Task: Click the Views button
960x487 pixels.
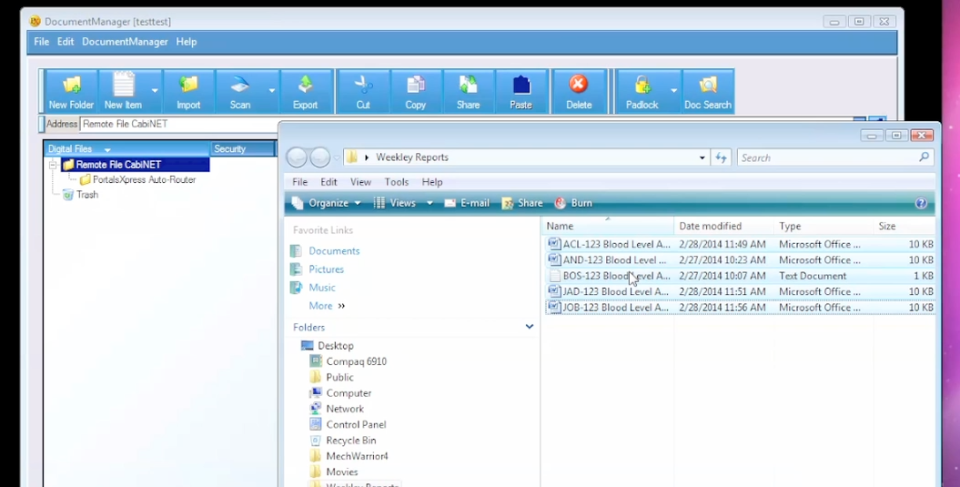Action: pos(395,203)
